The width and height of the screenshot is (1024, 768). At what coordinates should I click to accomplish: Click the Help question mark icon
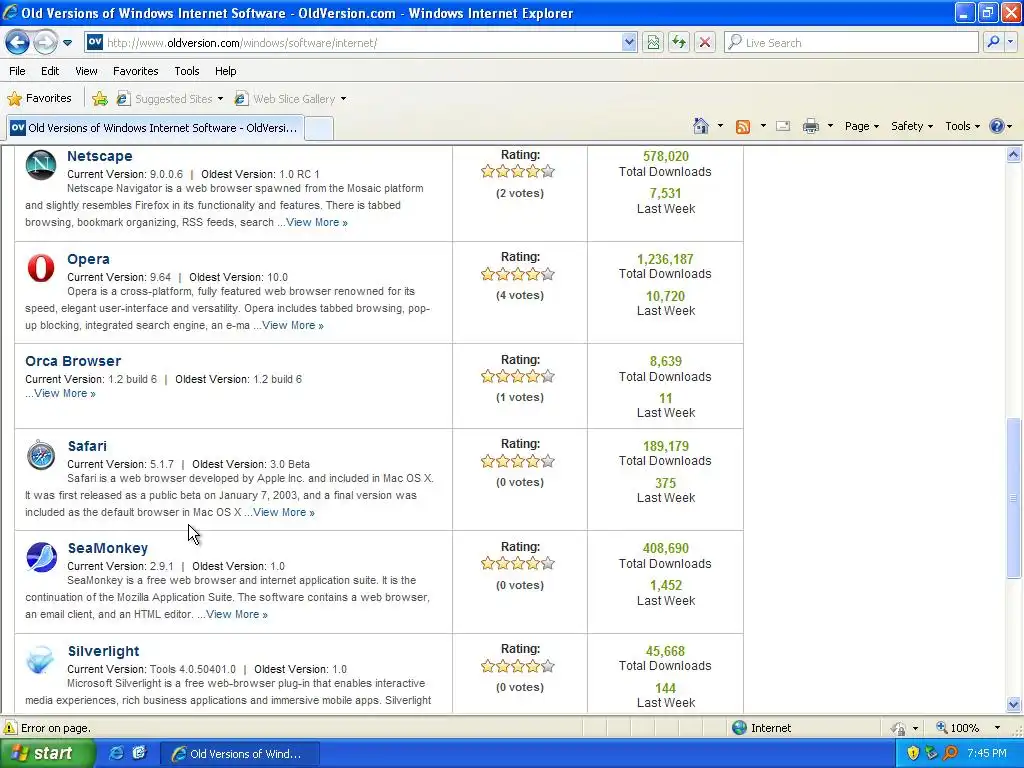(x=997, y=126)
